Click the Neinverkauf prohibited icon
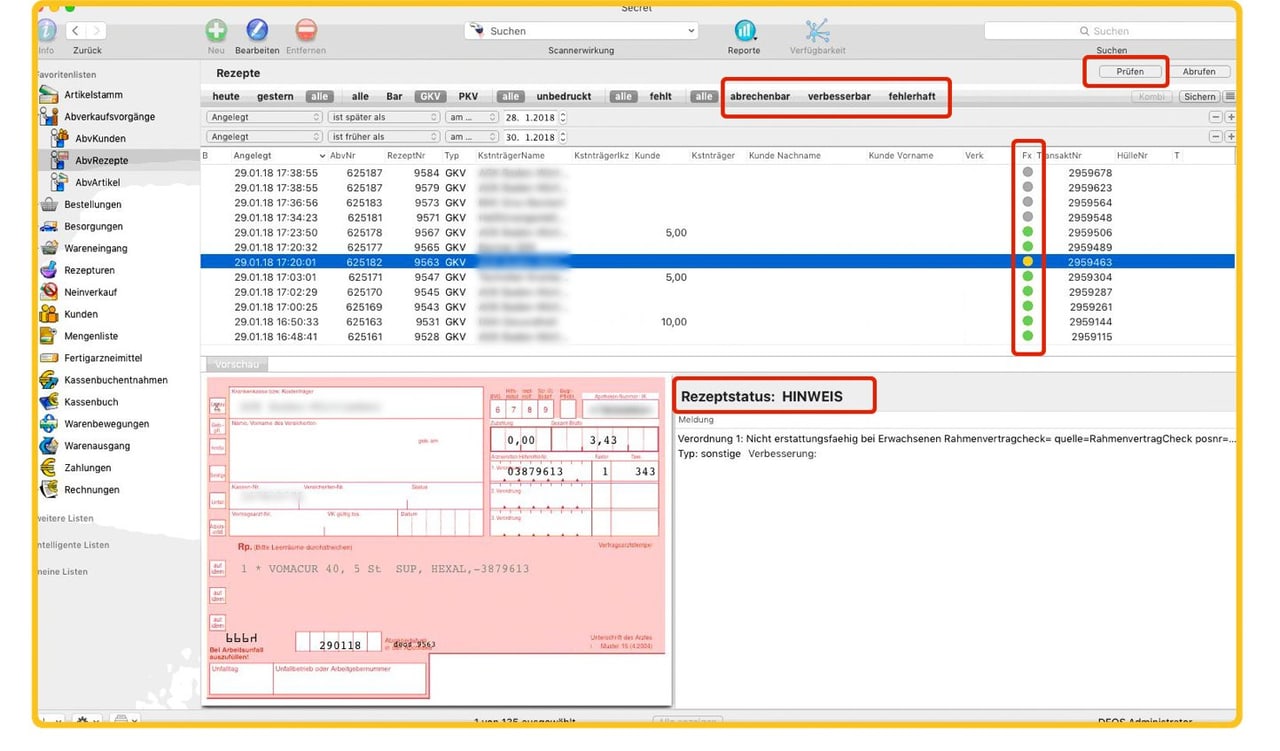Image resolution: width=1280 pixels, height=751 pixels. tap(49, 292)
